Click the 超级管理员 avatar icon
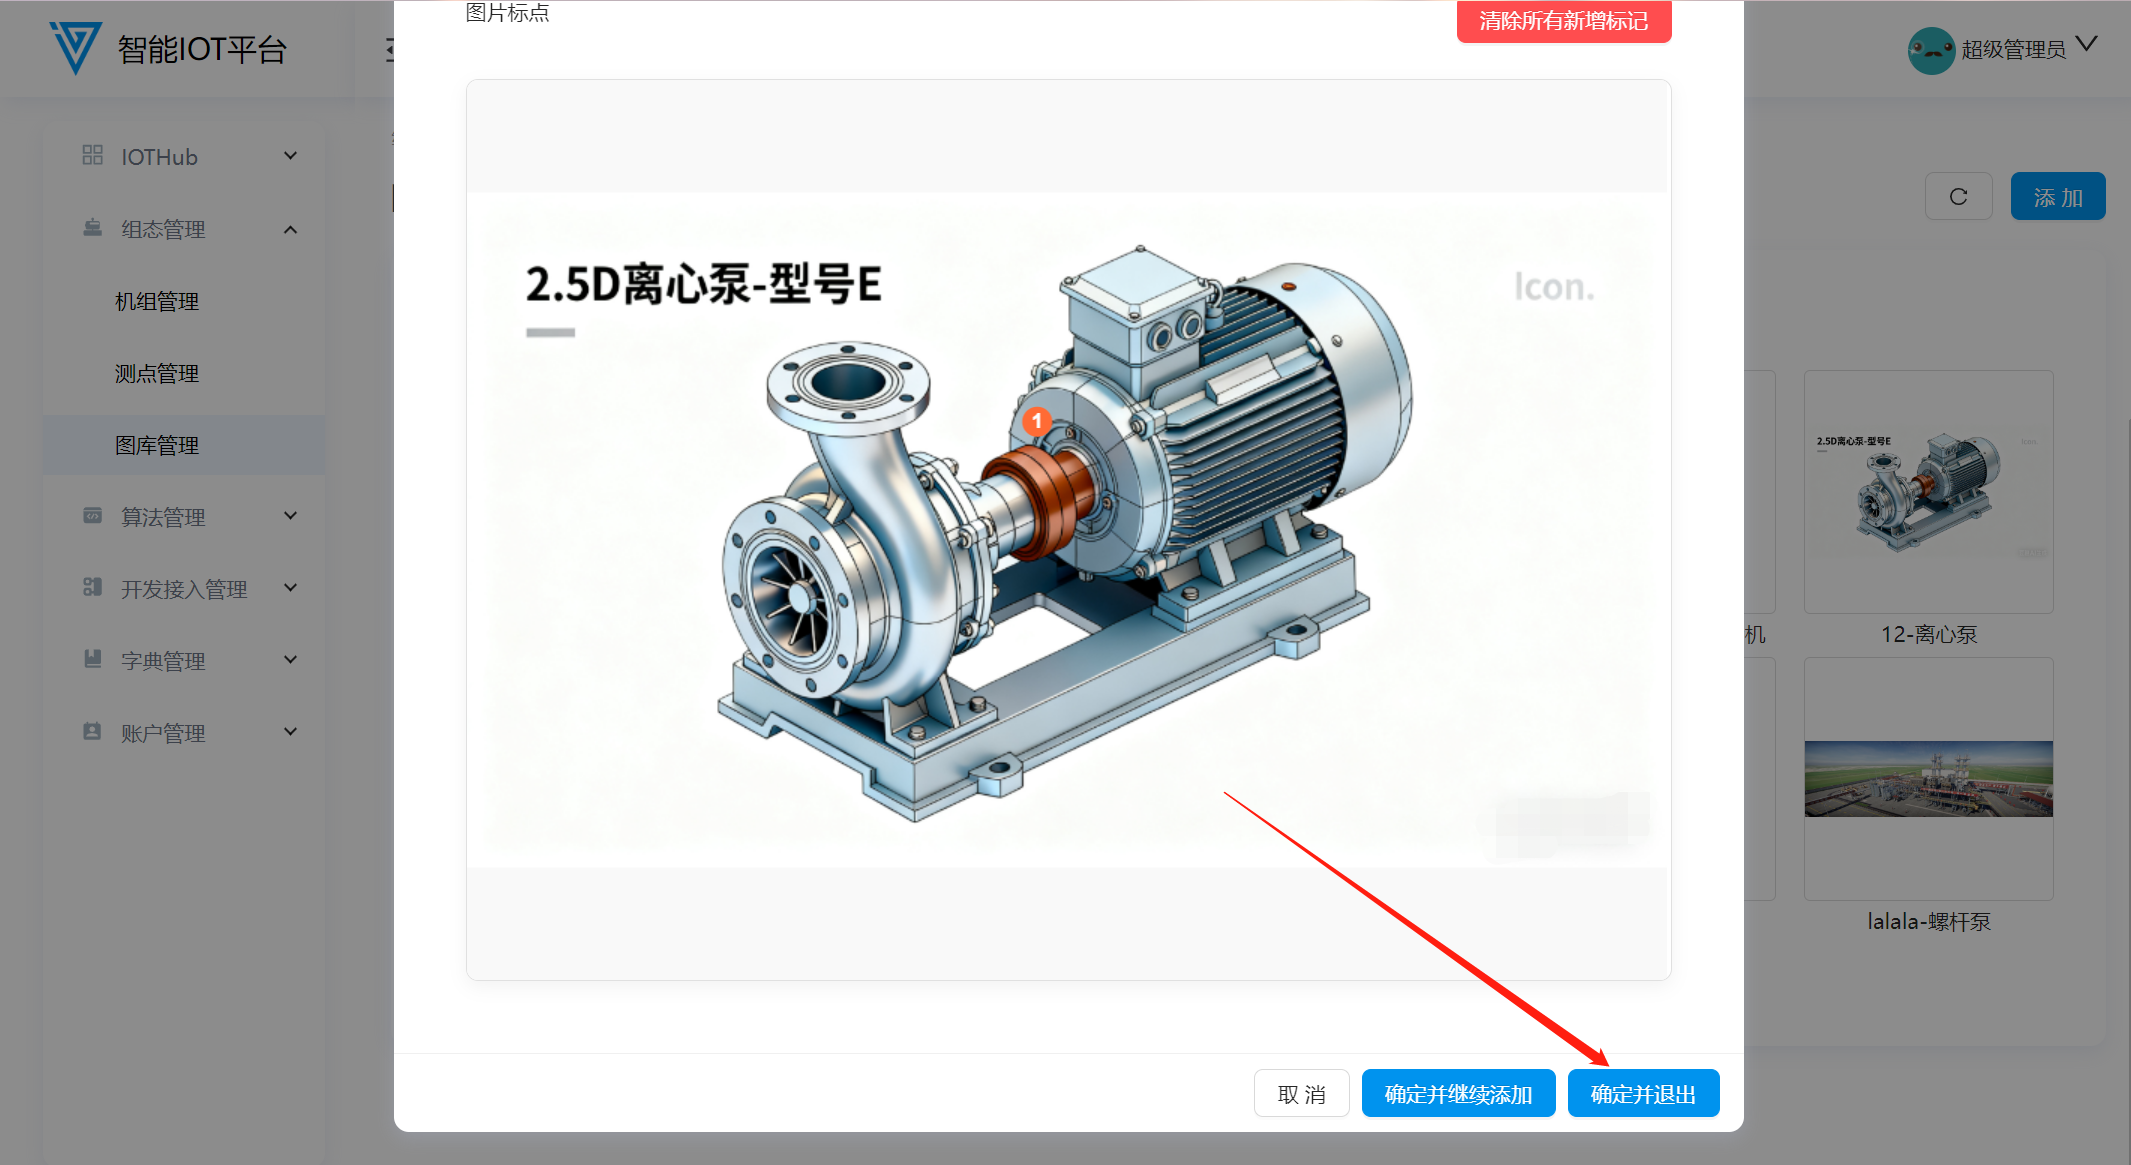Viewport: 2131px width, 1165px height. [x=1930, y=50]
